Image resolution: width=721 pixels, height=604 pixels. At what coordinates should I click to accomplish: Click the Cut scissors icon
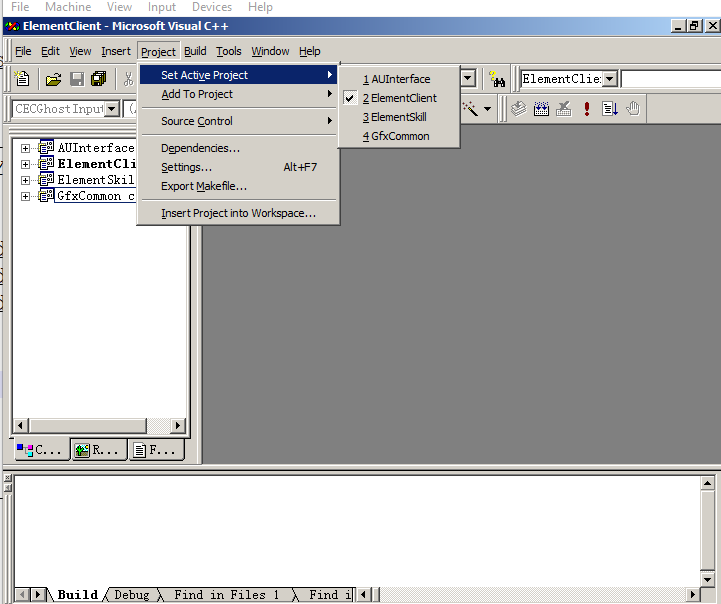[128, 79]
